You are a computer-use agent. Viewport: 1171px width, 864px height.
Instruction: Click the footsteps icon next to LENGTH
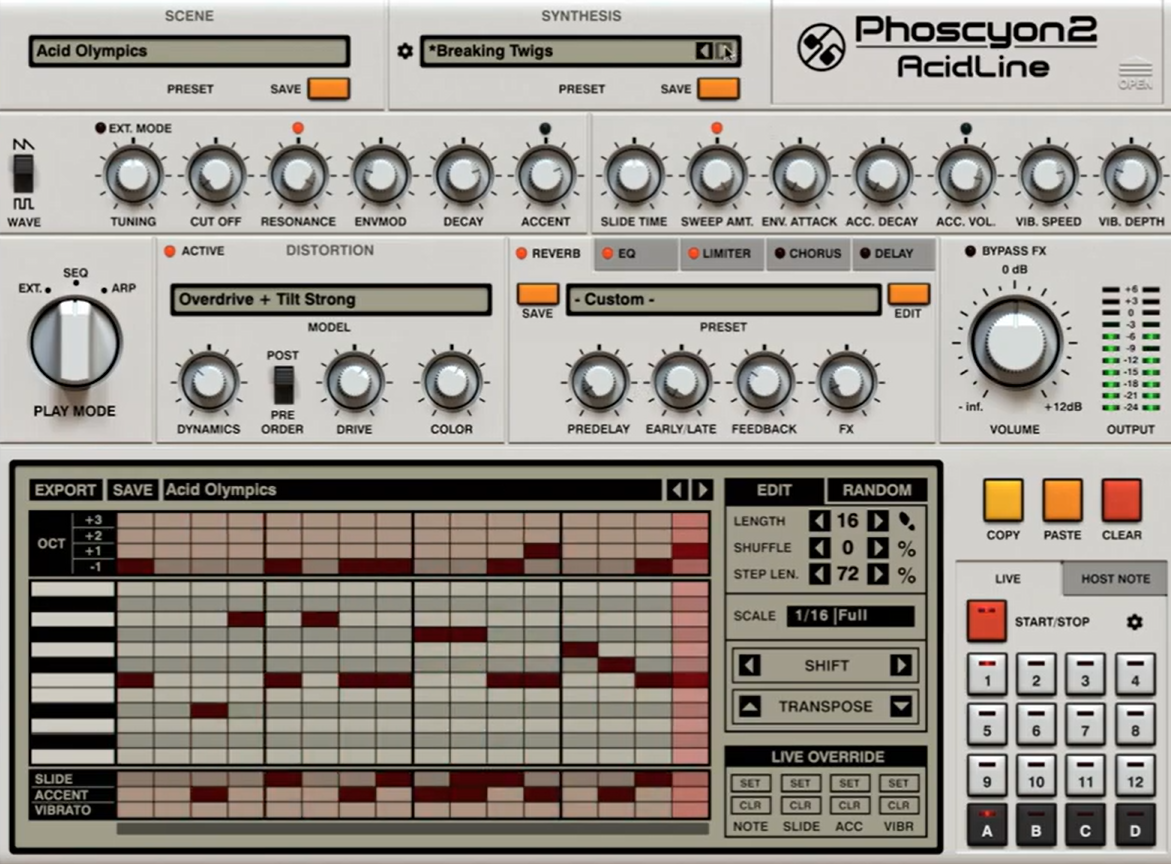906,520
